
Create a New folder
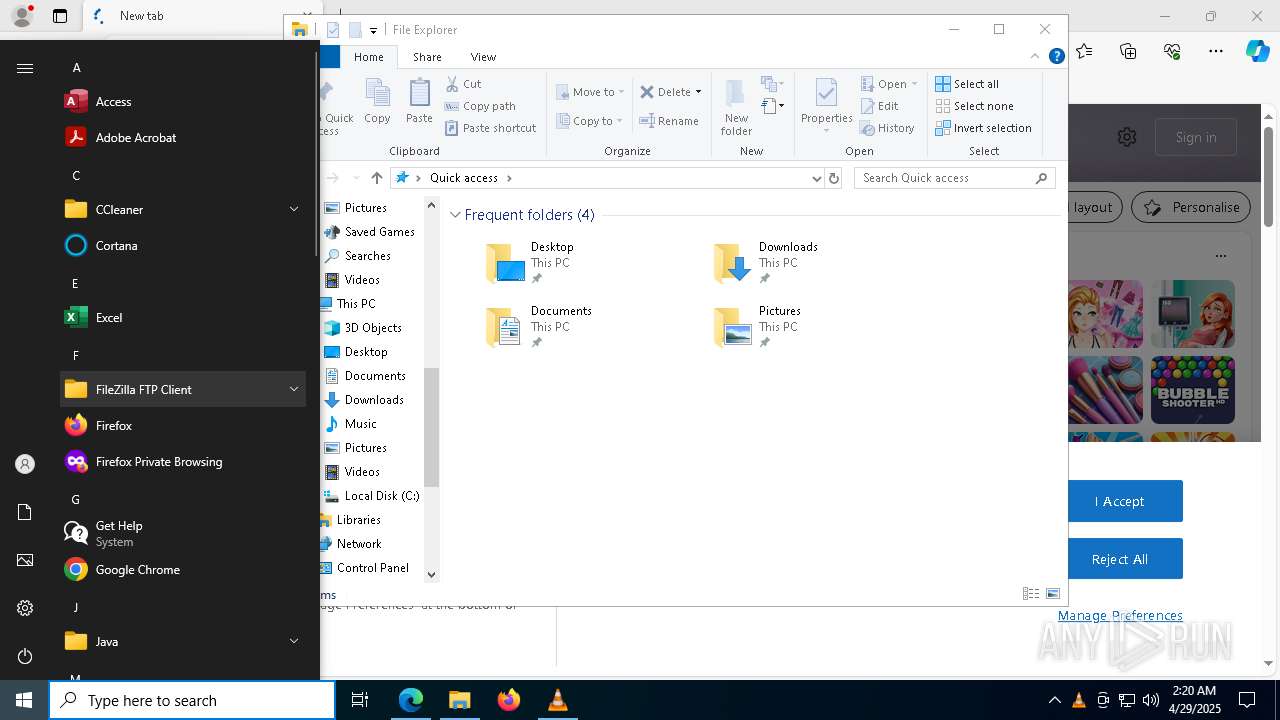(736, 106)
